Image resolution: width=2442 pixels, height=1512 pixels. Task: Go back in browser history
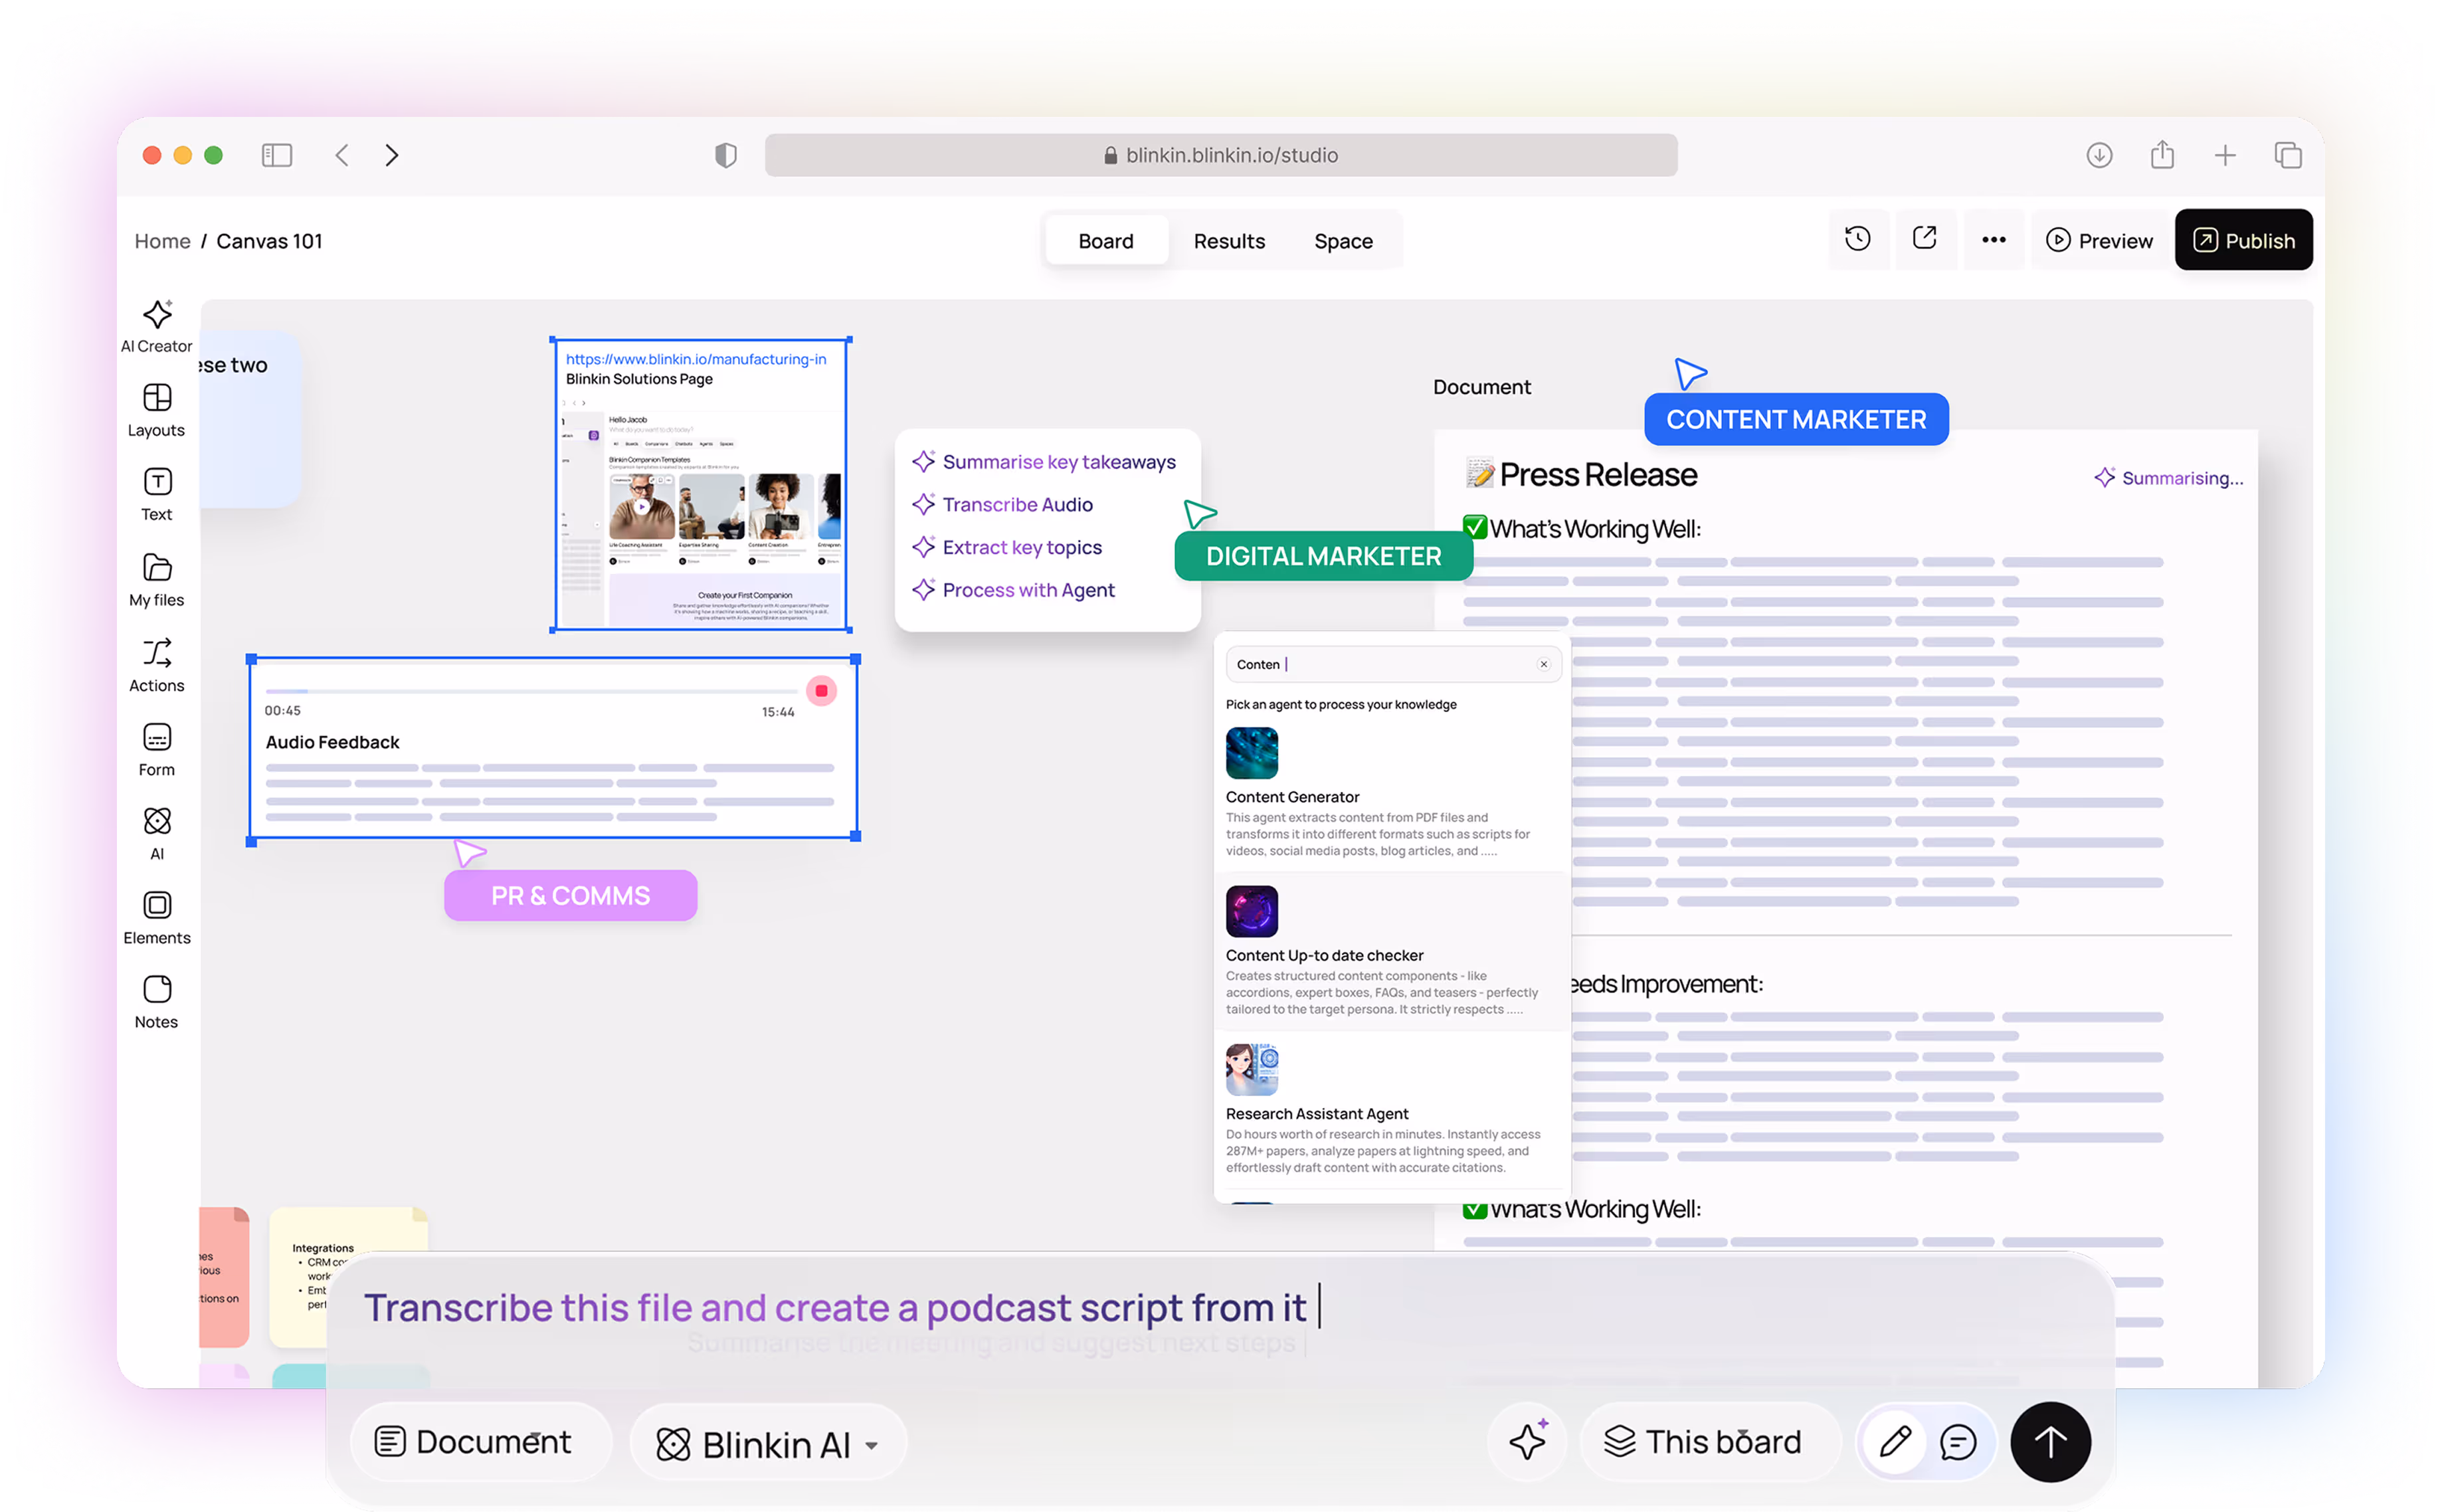[342, 155]
